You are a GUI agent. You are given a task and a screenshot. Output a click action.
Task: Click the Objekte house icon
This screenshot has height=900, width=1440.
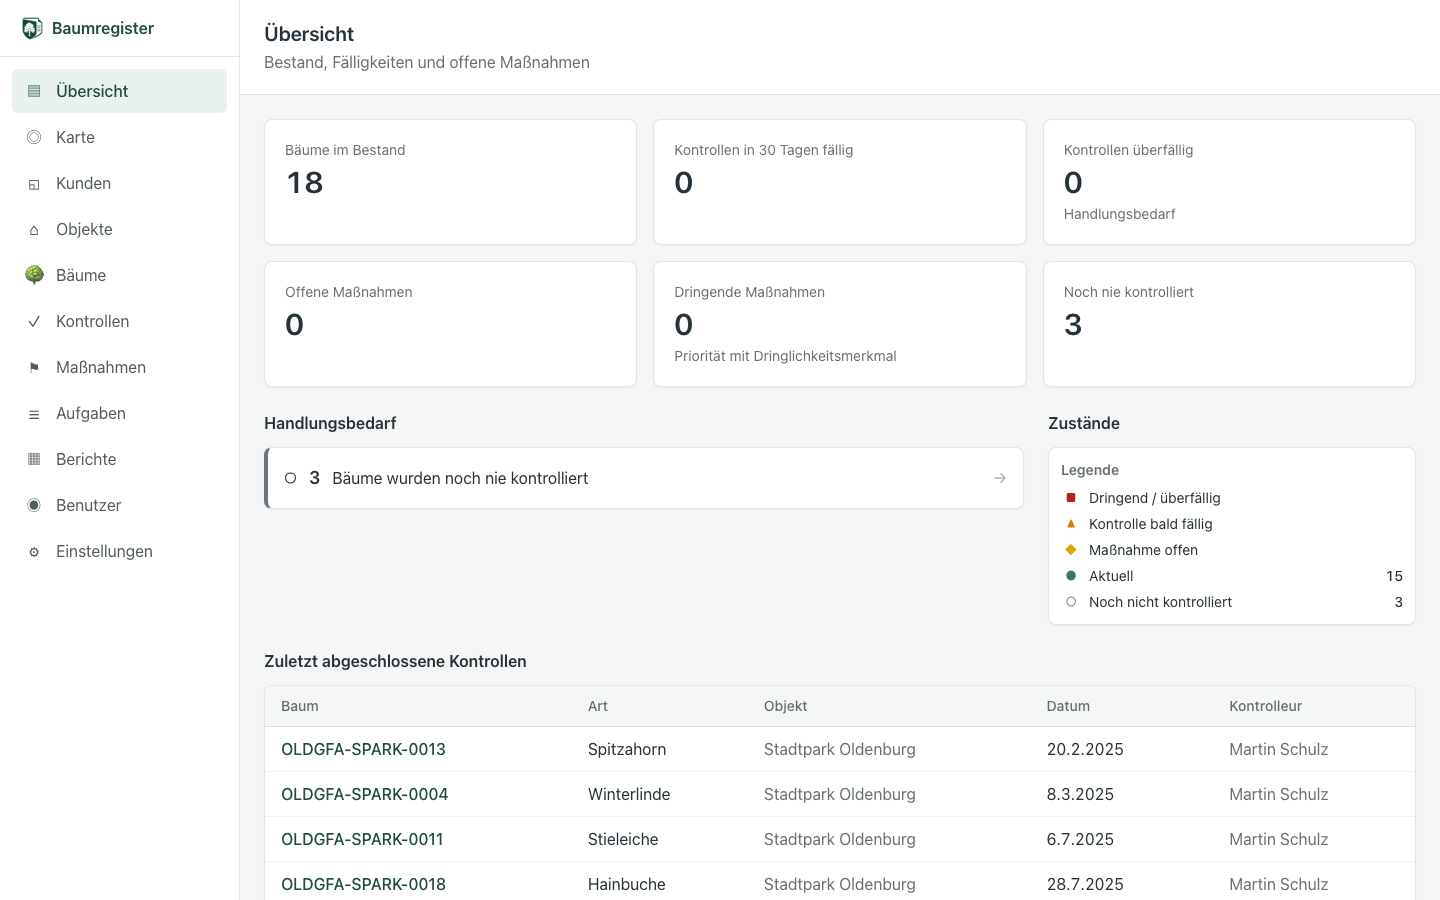click(x=34, y=230)
